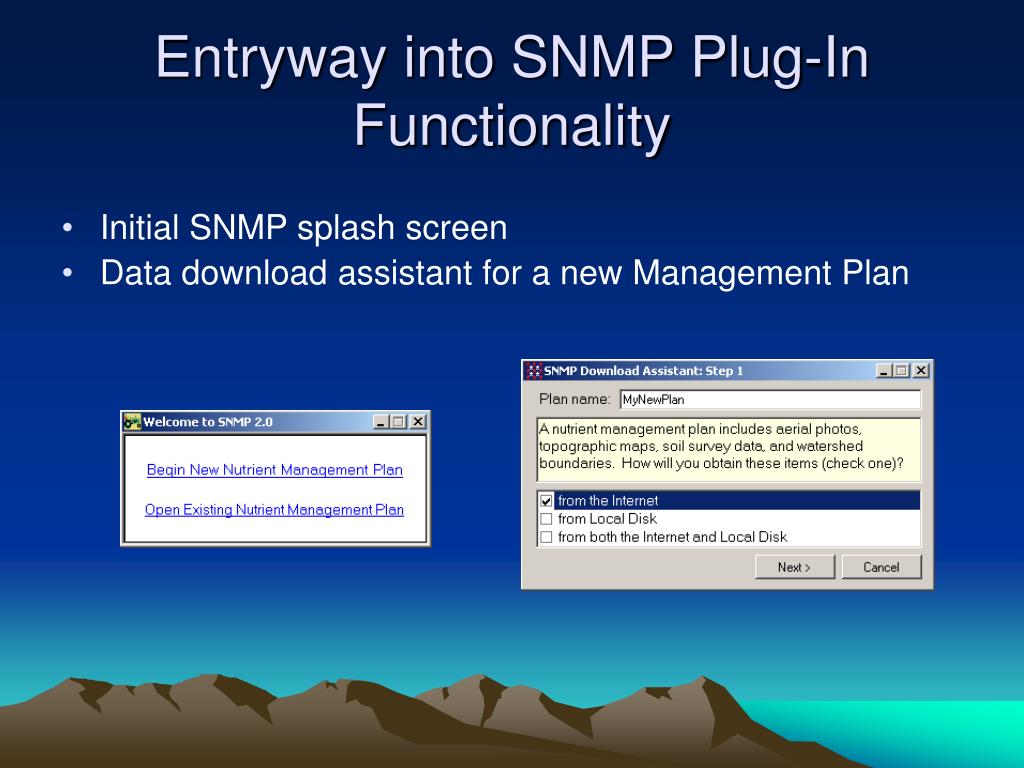Close the Welcome to SNMP 2.0 window
The height and width of the screenshot is (768, 1024).
pyautogui.click(x=417, y=422)
